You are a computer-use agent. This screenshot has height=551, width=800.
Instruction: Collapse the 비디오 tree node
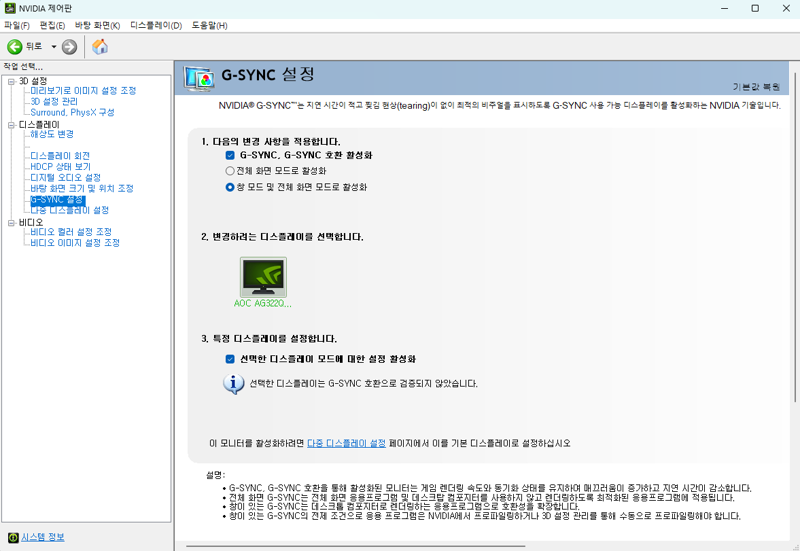[11, 223]
